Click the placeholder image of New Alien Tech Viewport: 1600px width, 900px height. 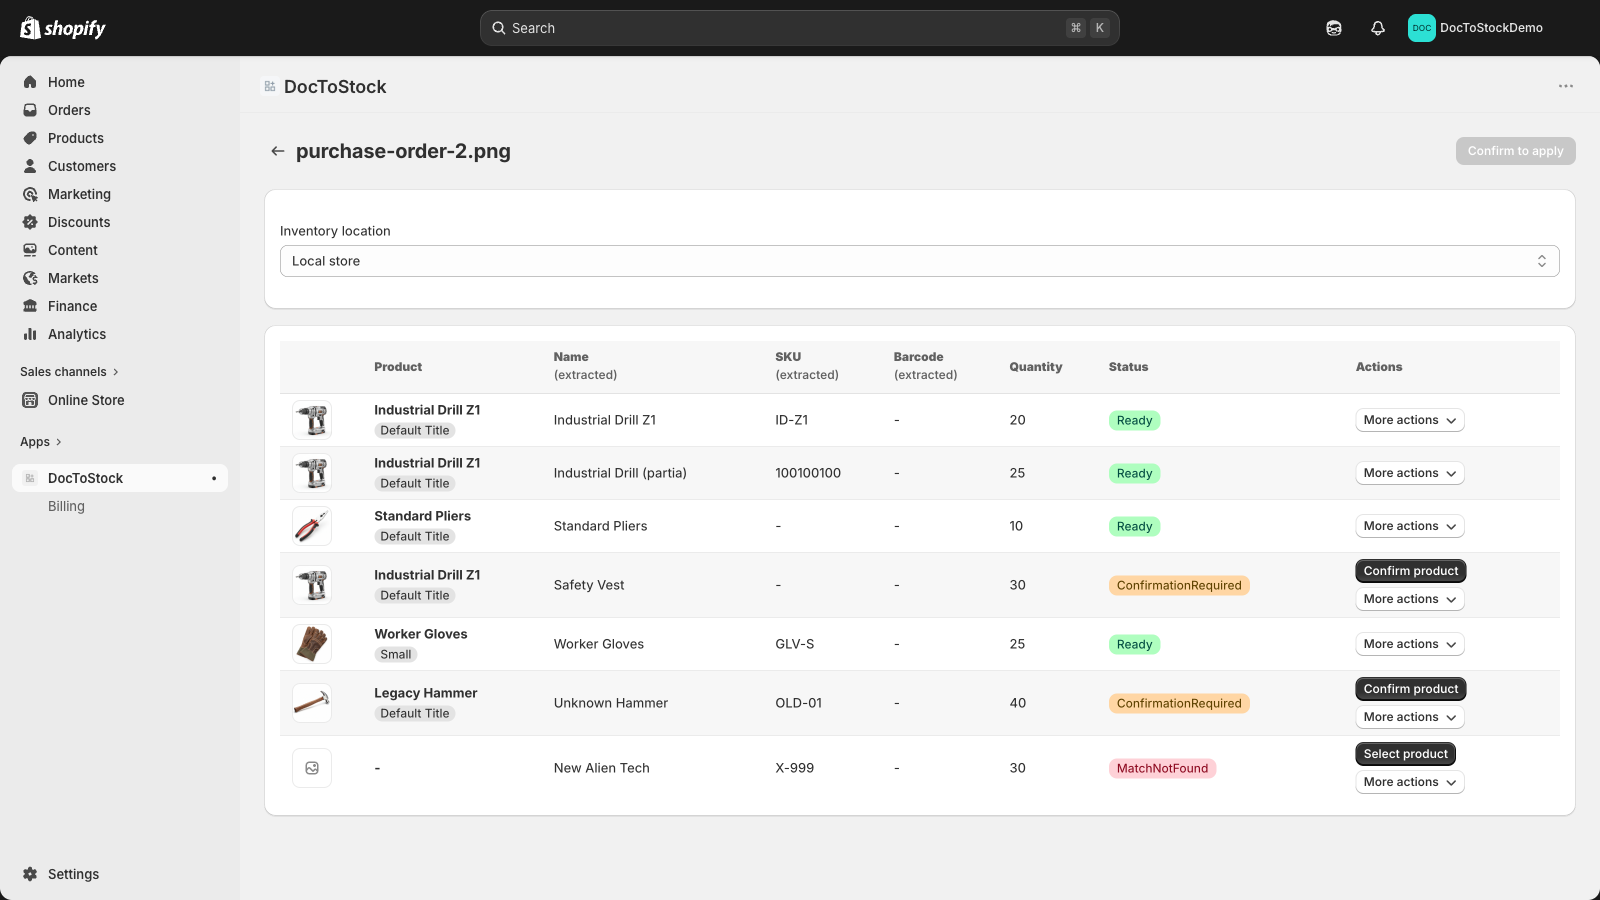[x=312, y=768]
